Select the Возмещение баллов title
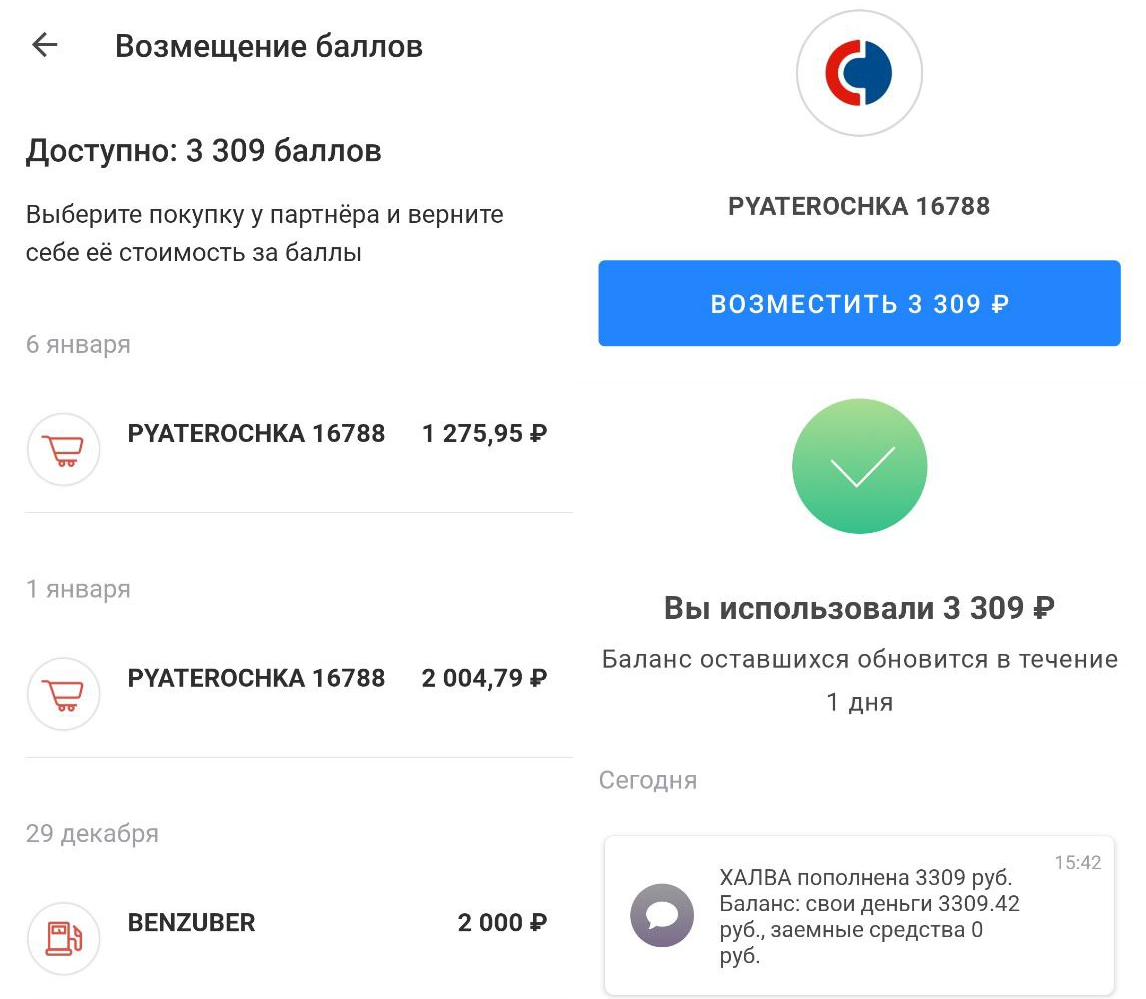 (x=269, y=45)
